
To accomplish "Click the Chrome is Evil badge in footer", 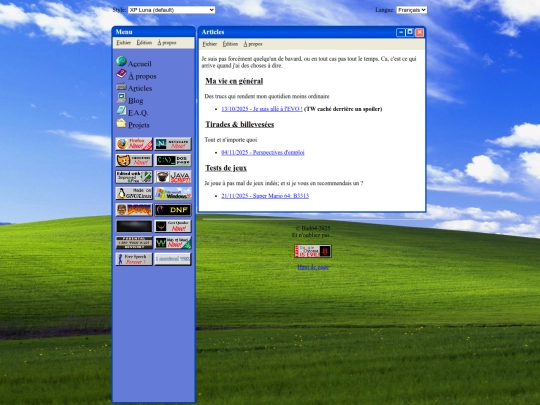I will 313,251.
